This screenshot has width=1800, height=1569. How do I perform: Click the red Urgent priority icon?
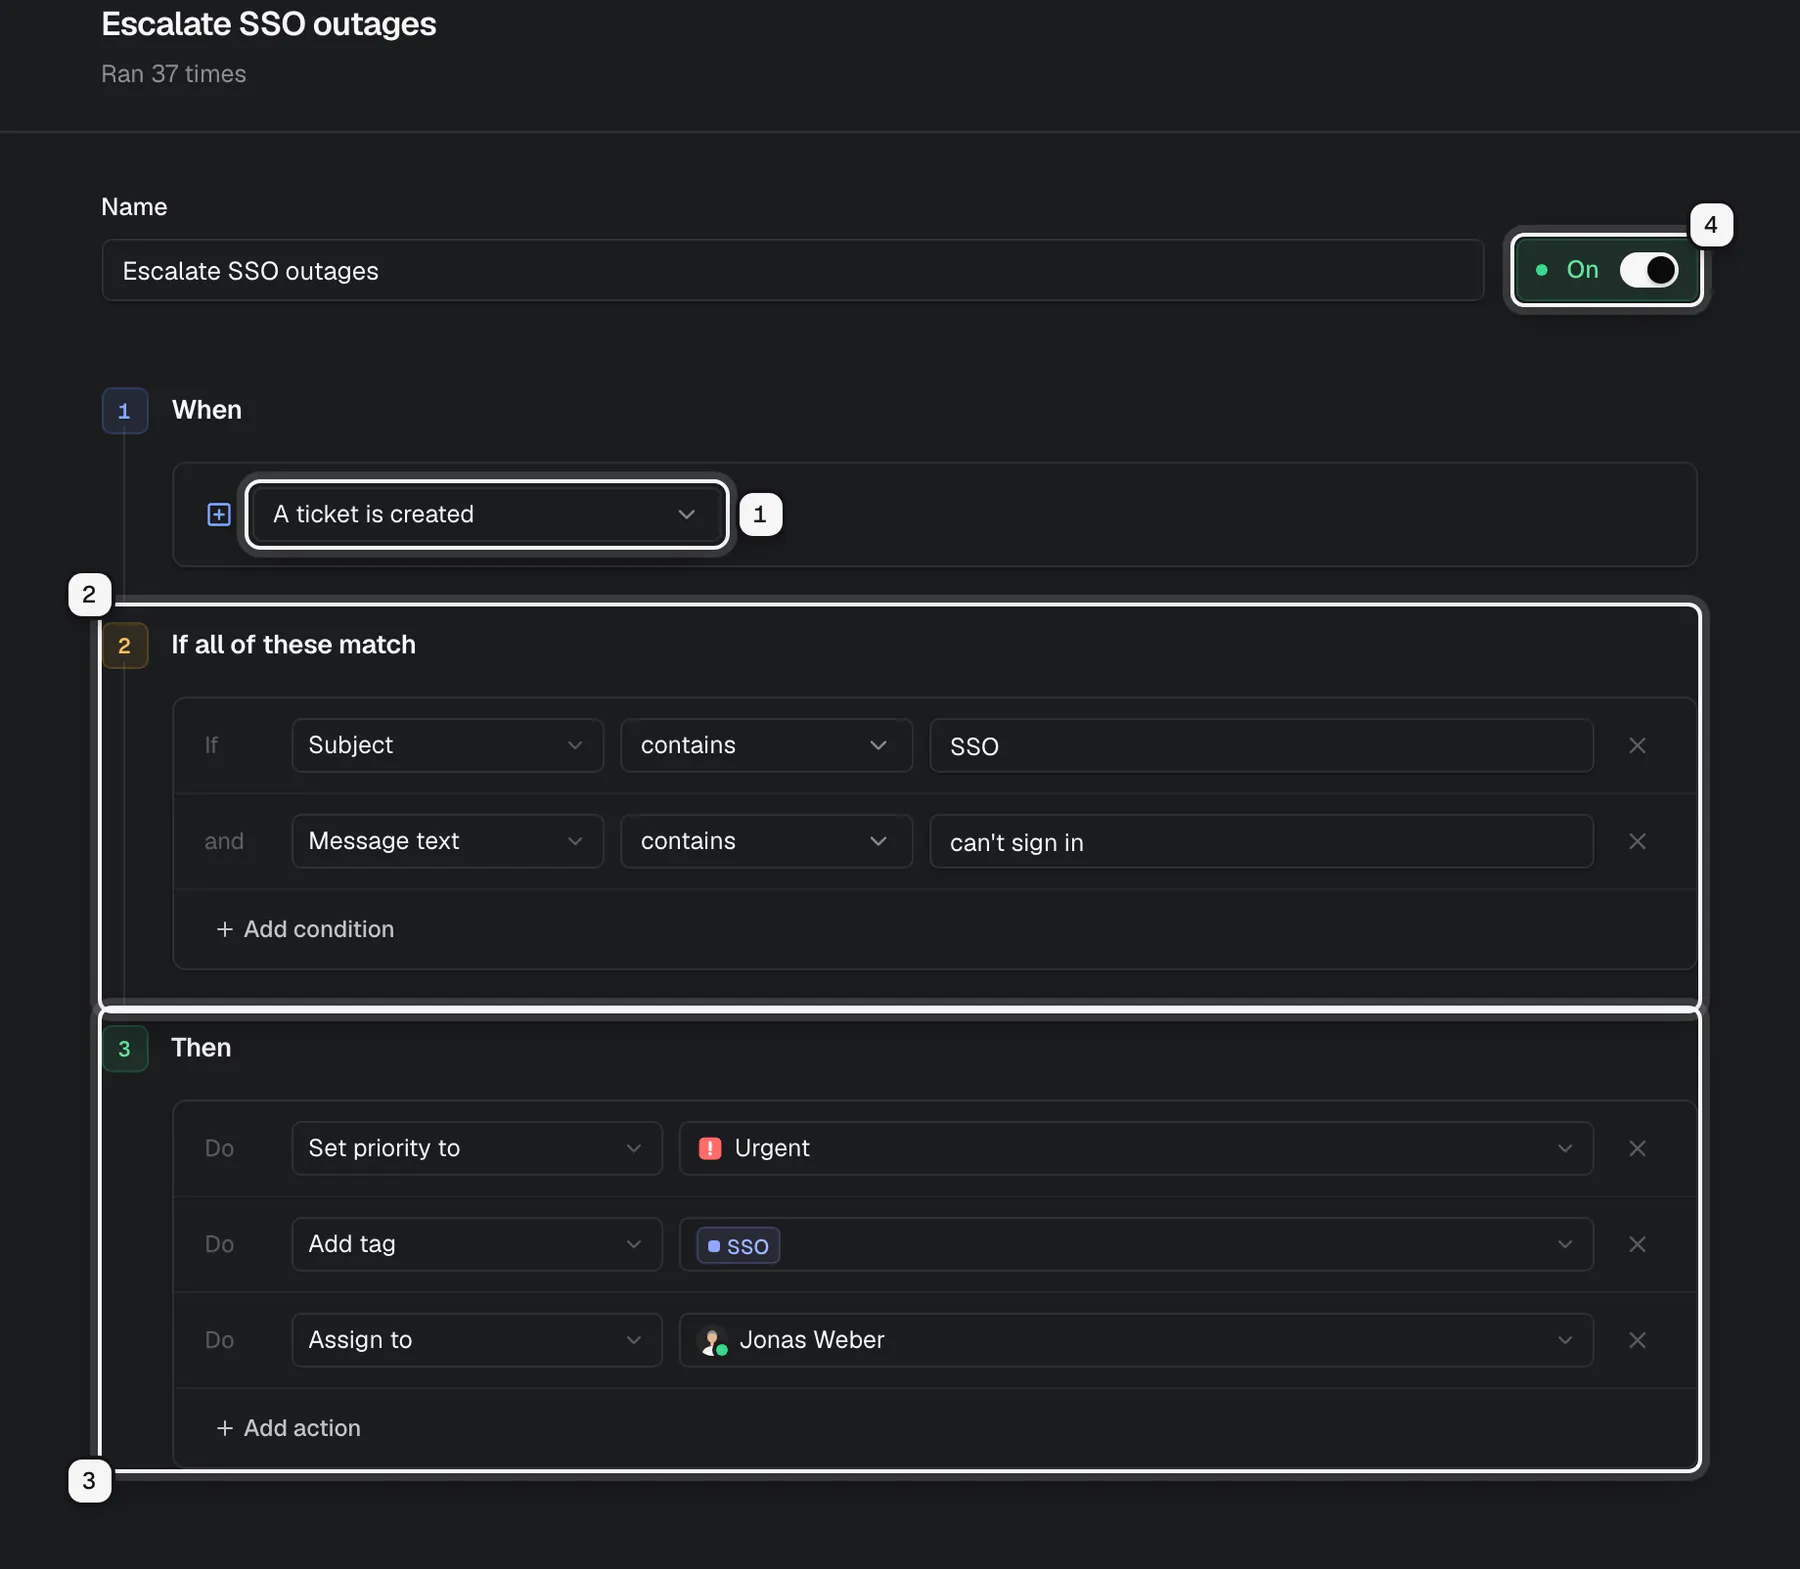tap(710, 1148)
